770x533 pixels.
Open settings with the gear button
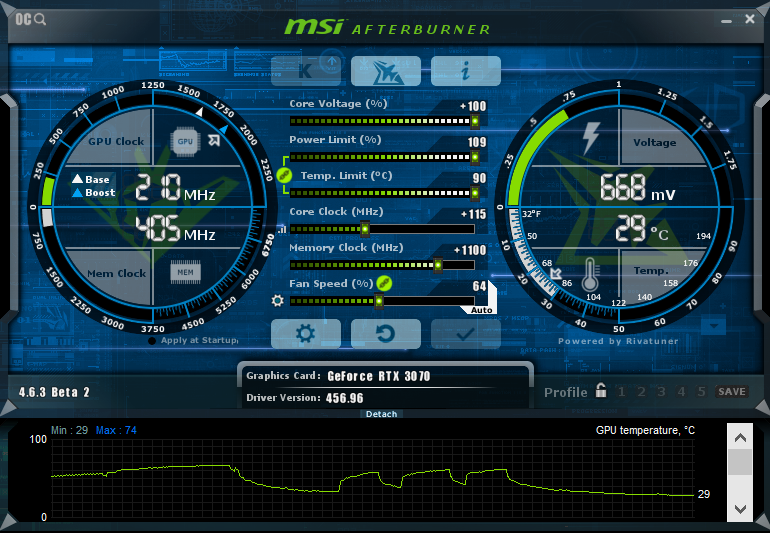point(305,334)
